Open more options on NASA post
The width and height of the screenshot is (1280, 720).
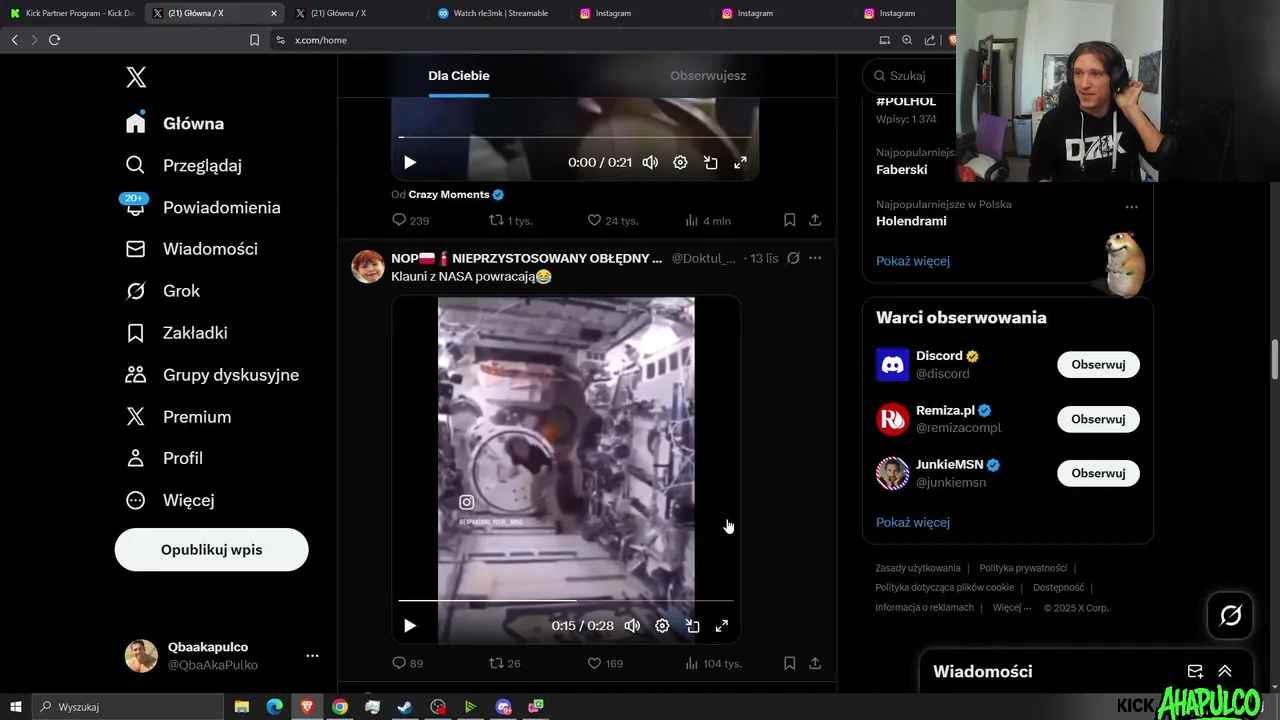point(815,258)
